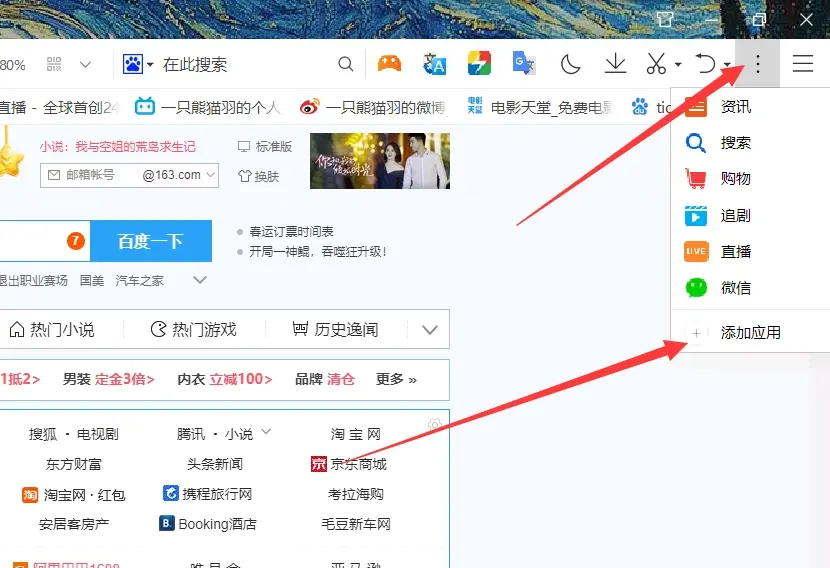
Task: Click 换肤 skin change link
Action: click(x=258, y=176)
